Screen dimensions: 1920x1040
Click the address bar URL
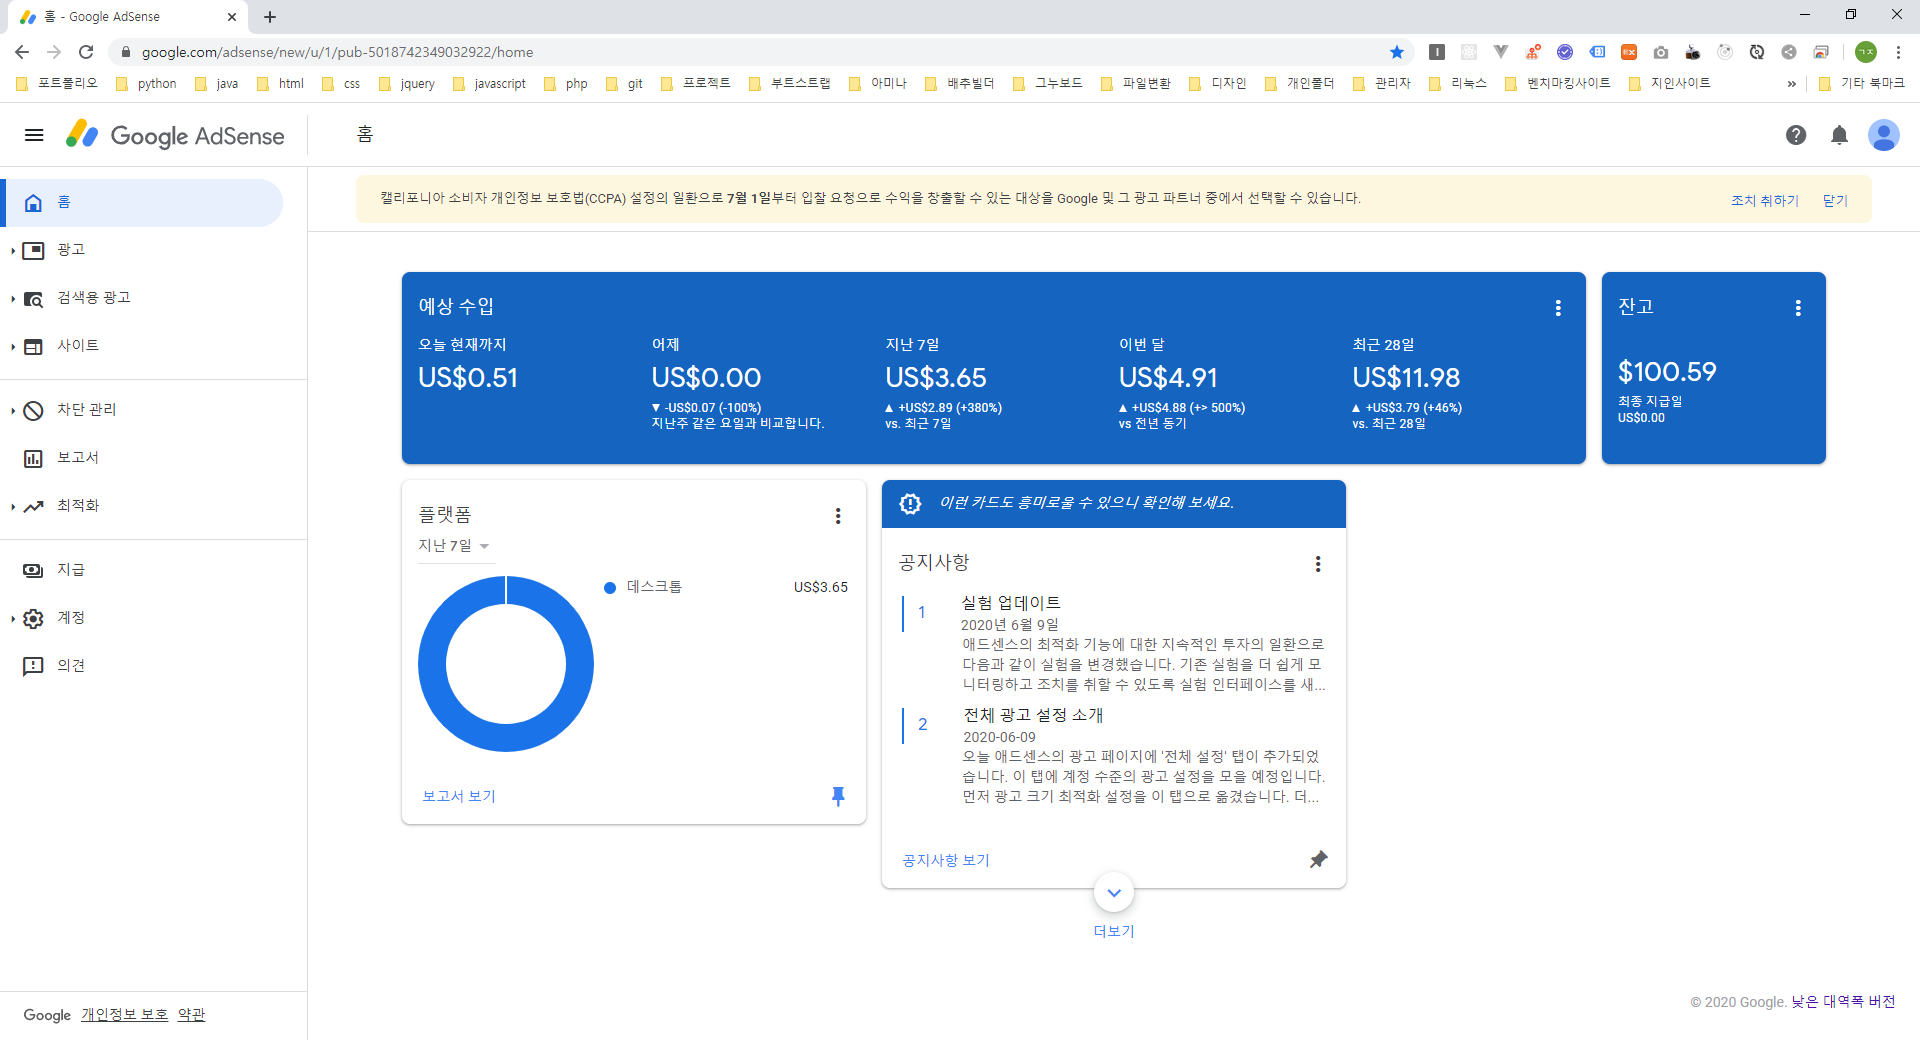pos(337,52)
